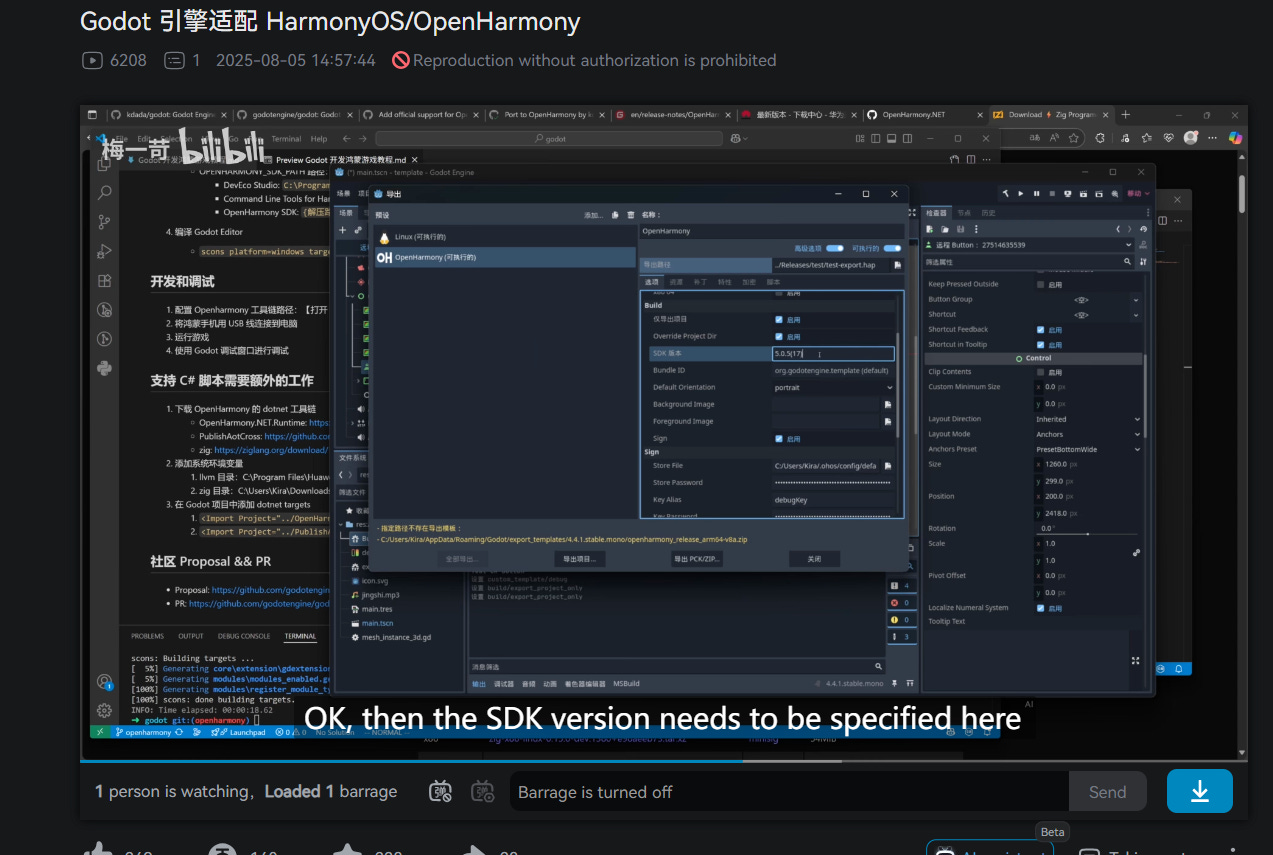1273x855 pixels.
Task: Click the 添加... add preset button
Action: [594, 215]
